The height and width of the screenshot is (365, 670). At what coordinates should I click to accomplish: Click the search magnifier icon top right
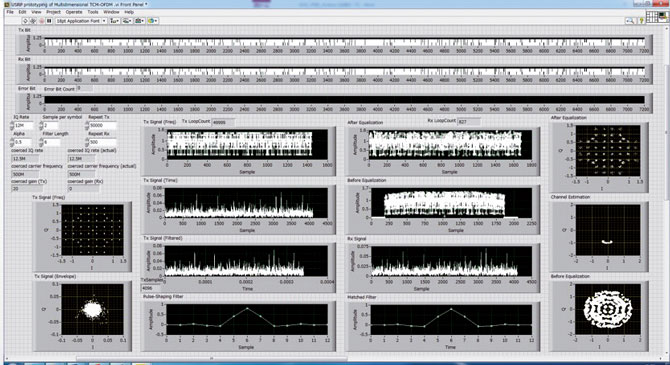(629, 21)
